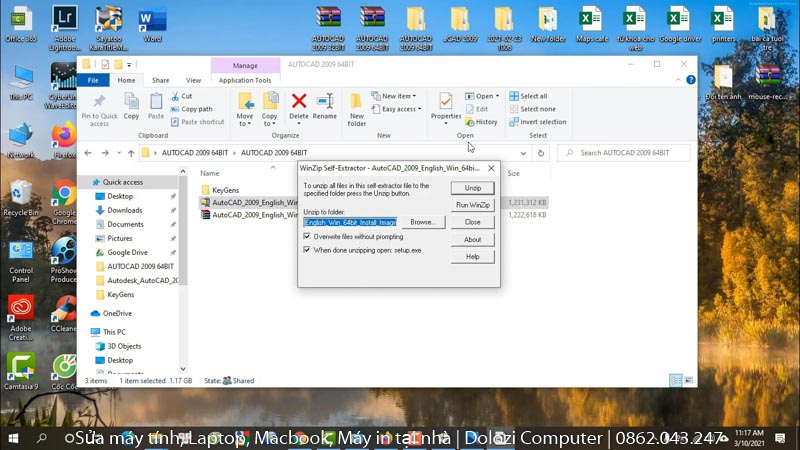Screen dimensions: 800x450
Task: Click Search AUTOCAD 2009 64BIT field
Action: click(624, 153)
